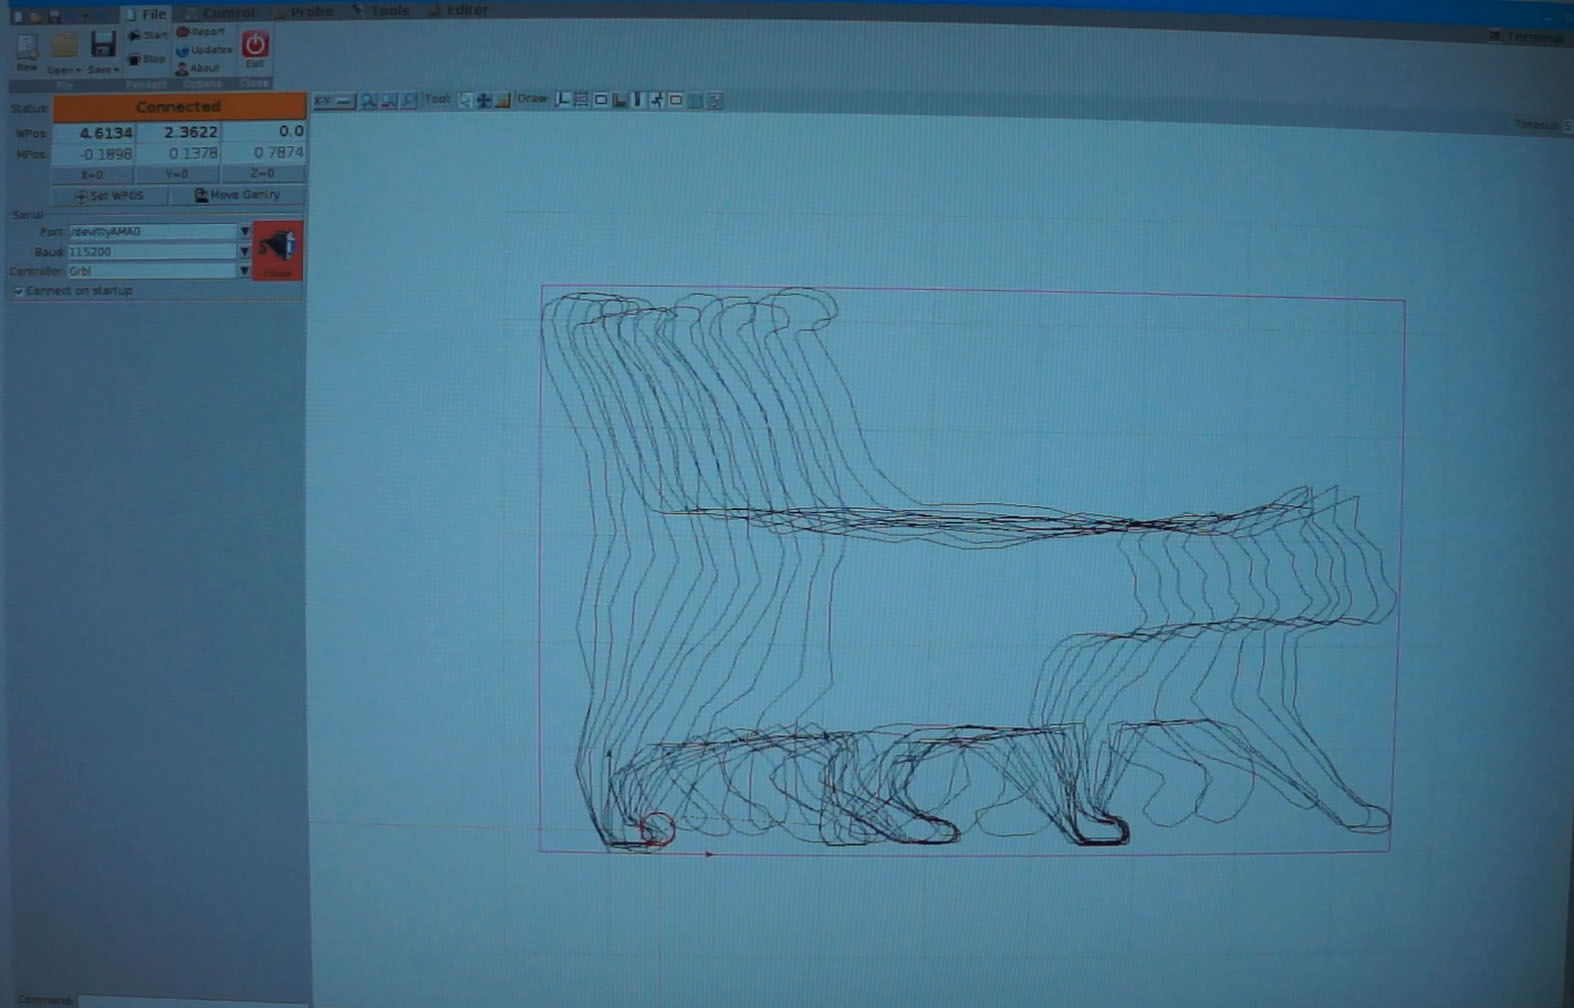Zero the X axis with X=0

(x=92, y=174)
